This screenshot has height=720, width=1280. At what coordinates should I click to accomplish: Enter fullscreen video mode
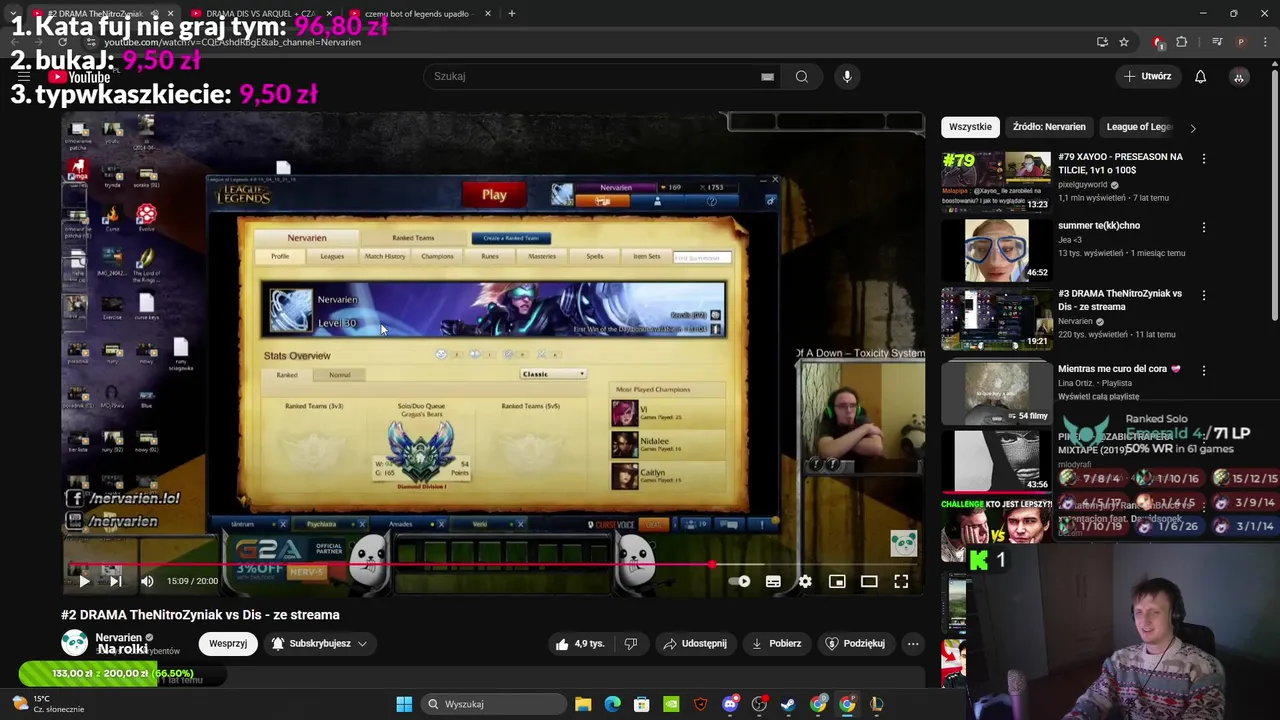(x=901, y=581)
